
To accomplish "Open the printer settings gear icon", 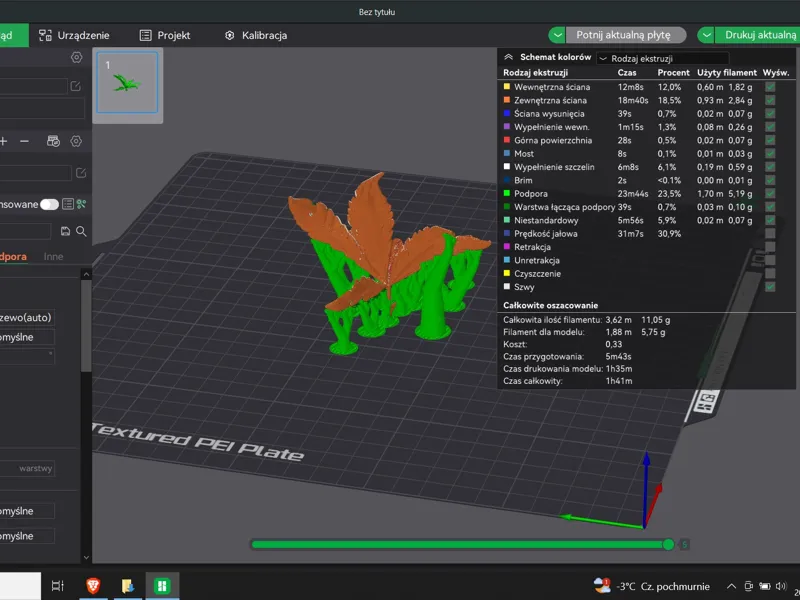I will click(77, 58).
